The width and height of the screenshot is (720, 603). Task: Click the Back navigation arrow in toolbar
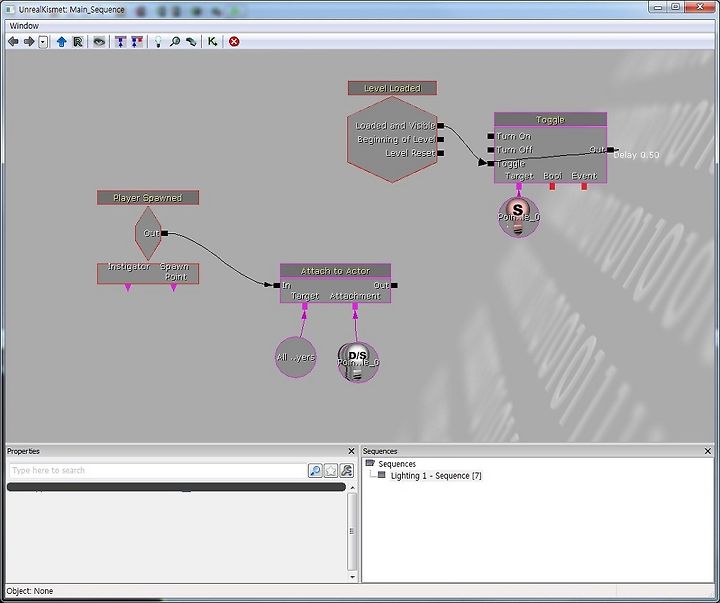[13, 42]
